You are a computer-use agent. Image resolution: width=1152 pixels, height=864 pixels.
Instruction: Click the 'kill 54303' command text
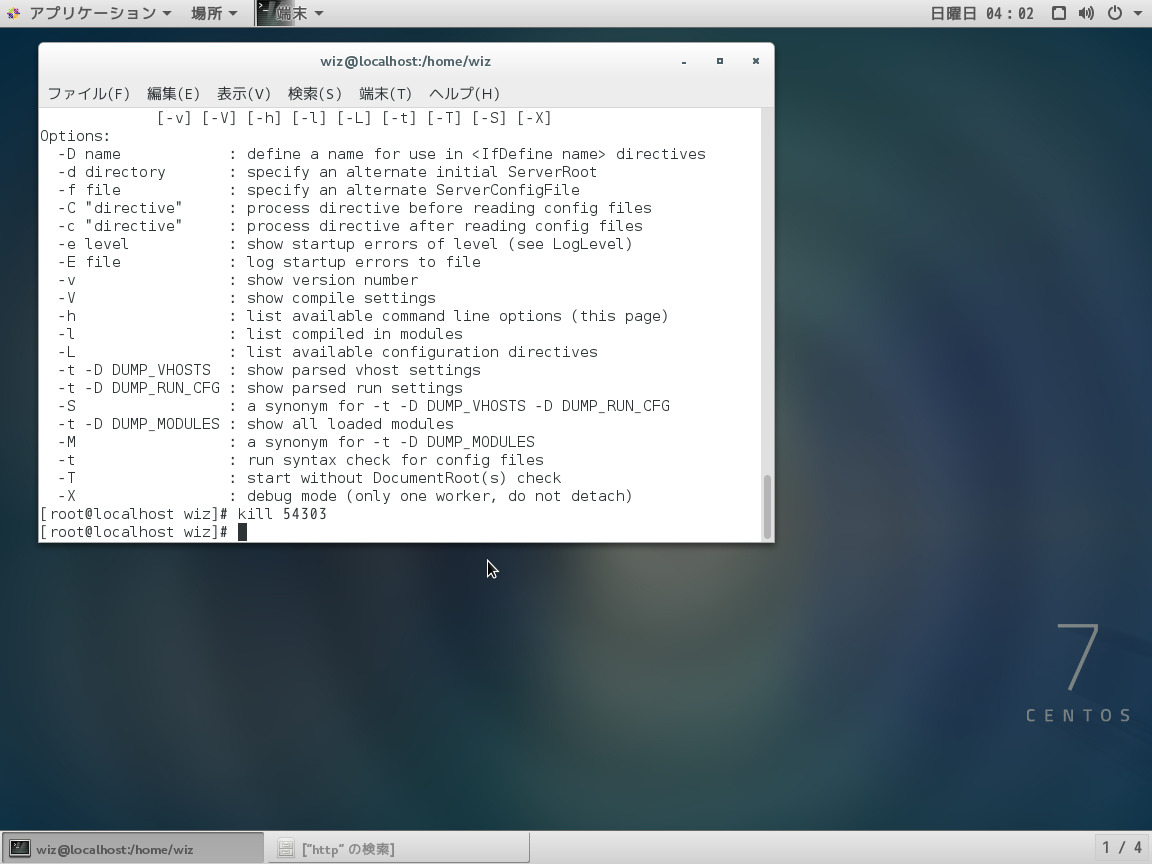(x=282, y=514)
